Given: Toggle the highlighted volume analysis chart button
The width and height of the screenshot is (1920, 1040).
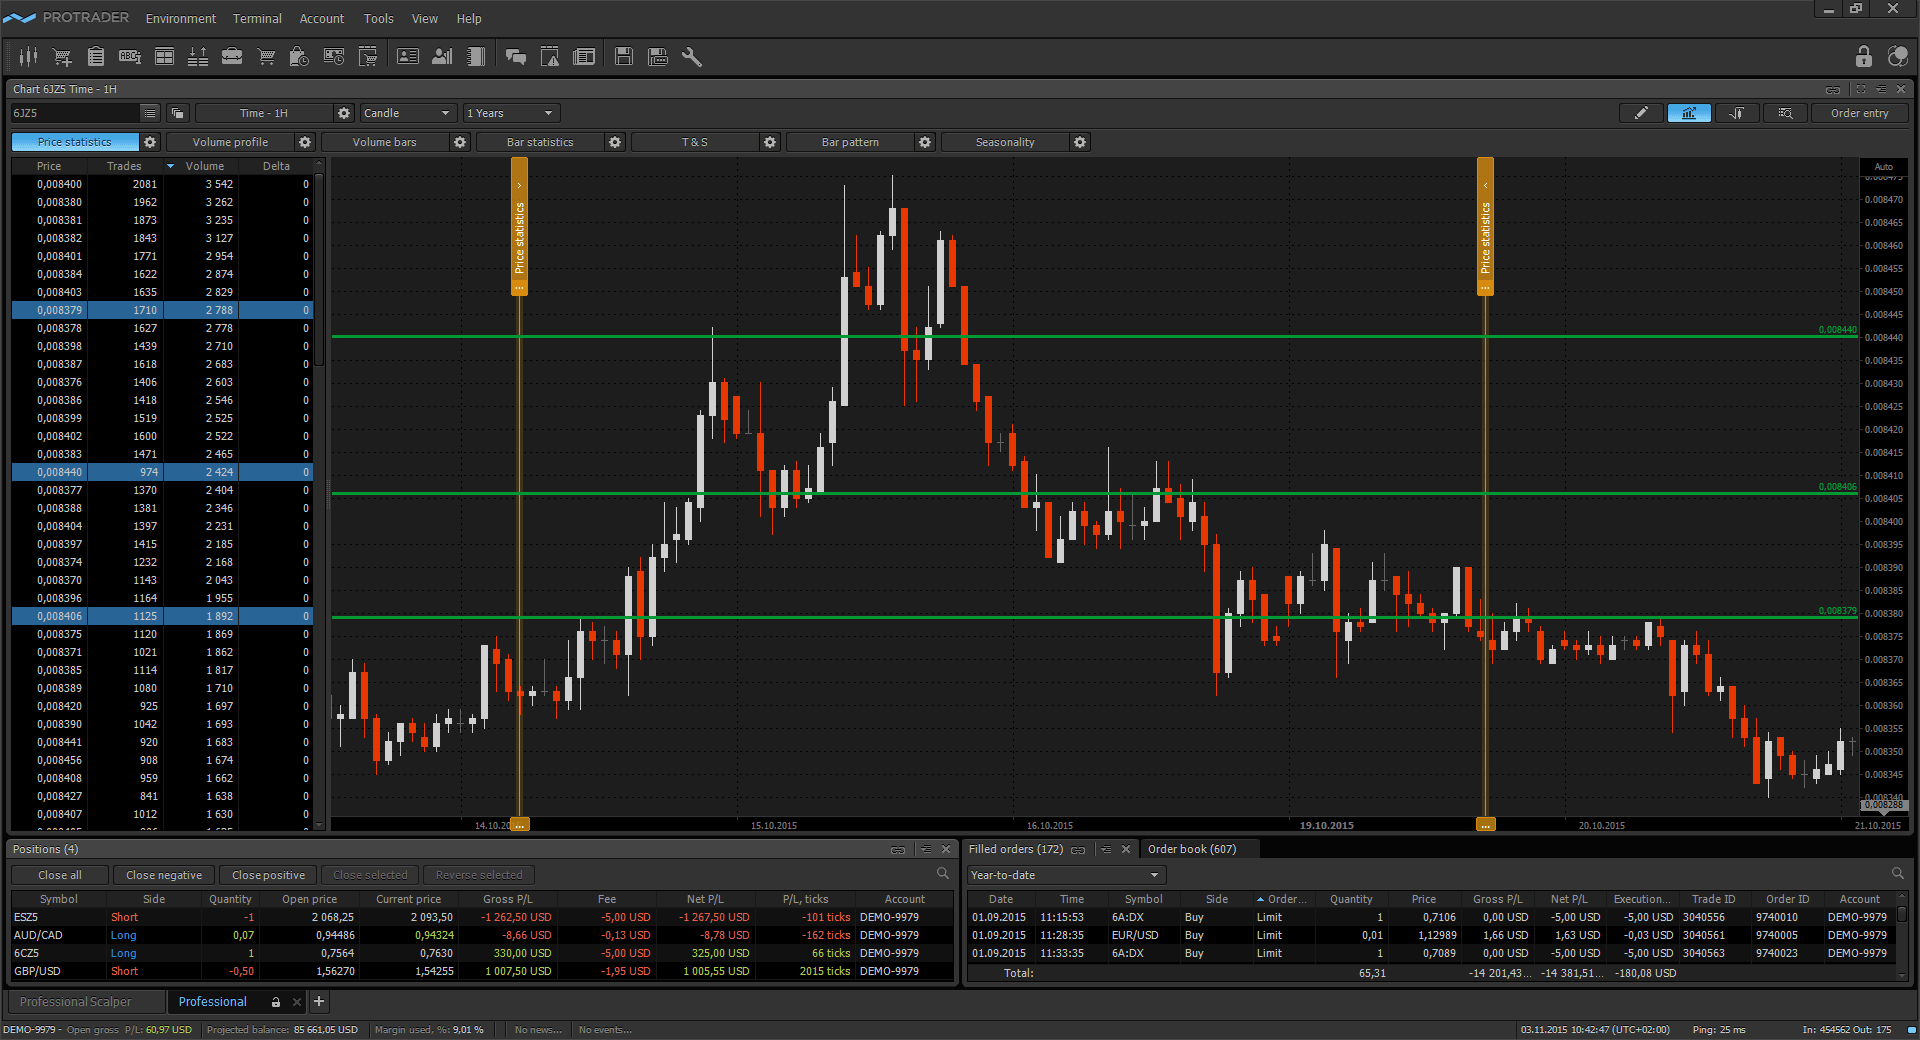Looking at the screenshot, I should [1689, 113].
